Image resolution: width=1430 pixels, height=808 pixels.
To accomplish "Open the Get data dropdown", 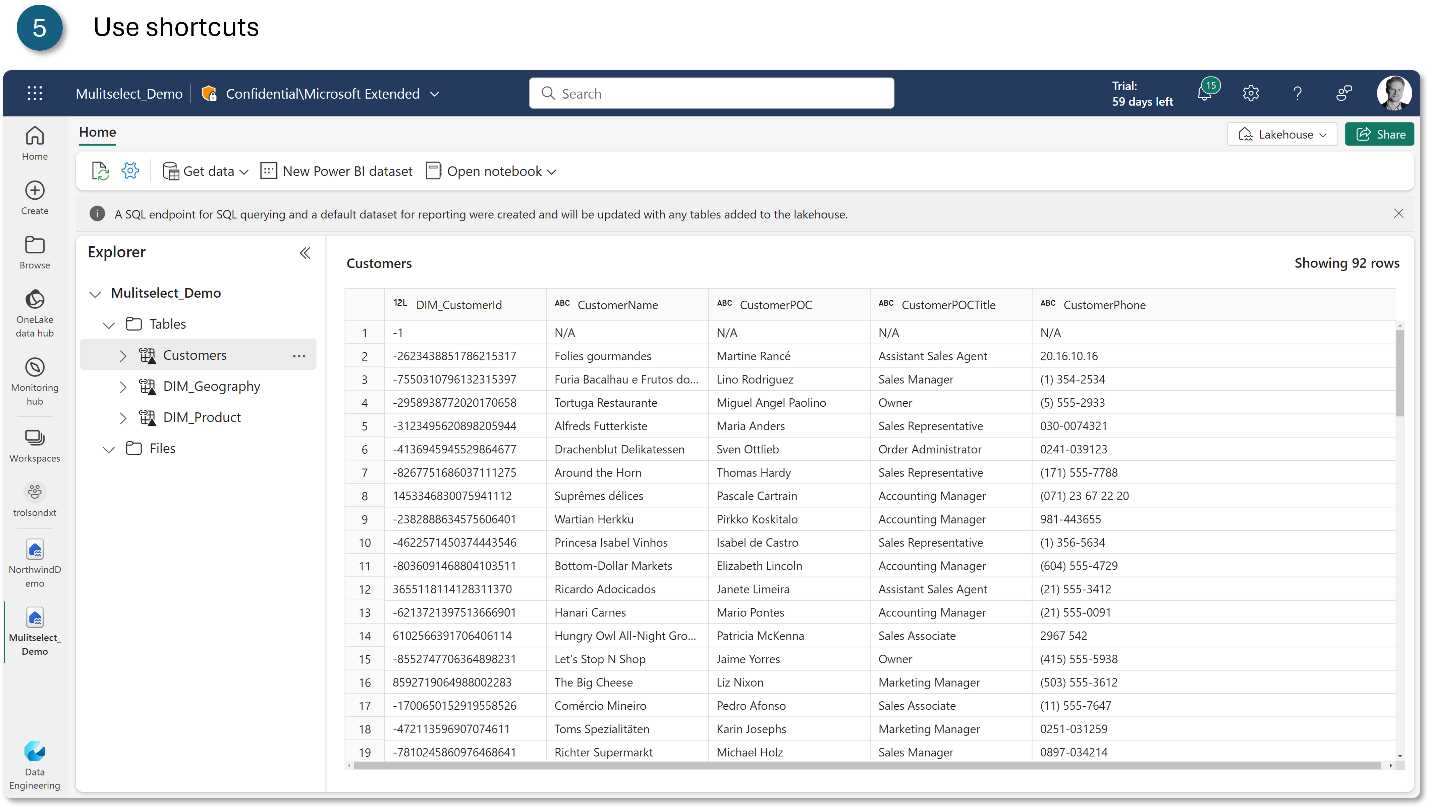I will pyautogui.click(x=205, y=171).
